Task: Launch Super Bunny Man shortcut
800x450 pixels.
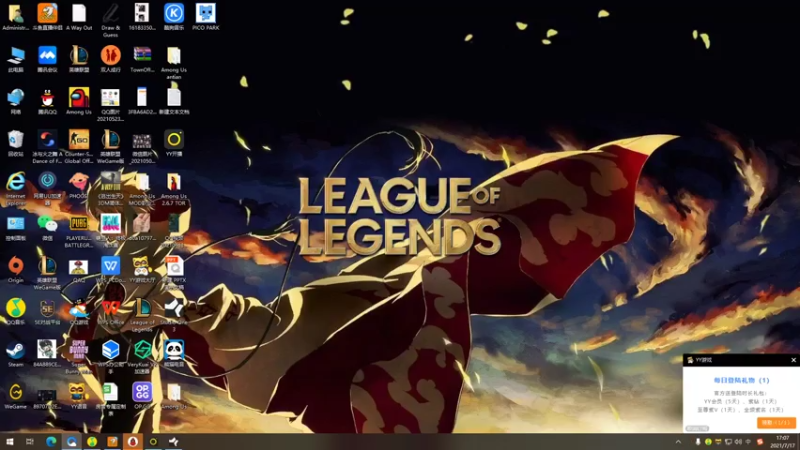Action: [x=79, y=350]
